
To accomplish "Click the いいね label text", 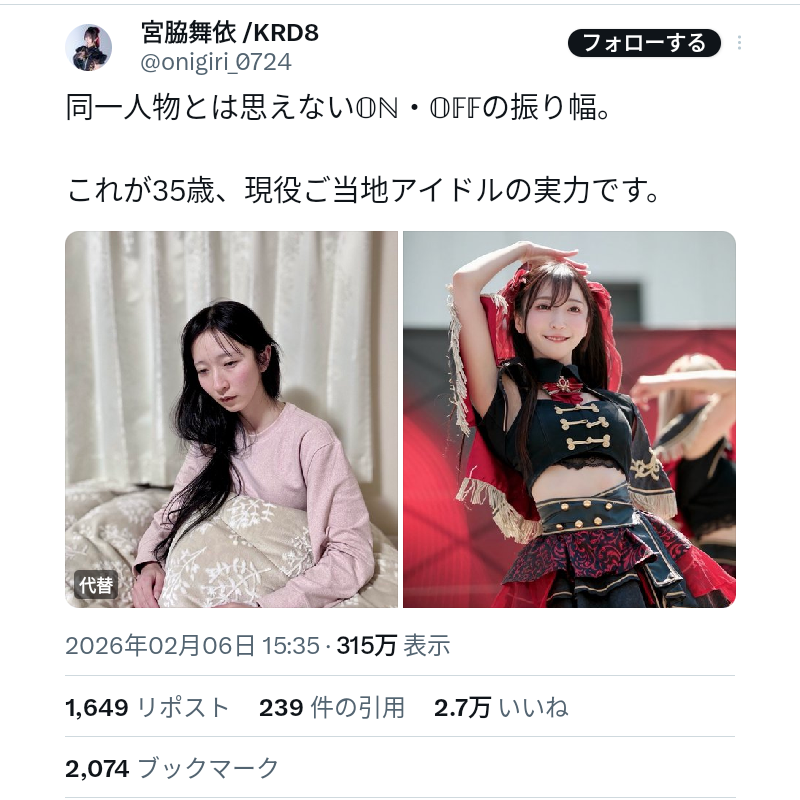I will click(534, 708).
